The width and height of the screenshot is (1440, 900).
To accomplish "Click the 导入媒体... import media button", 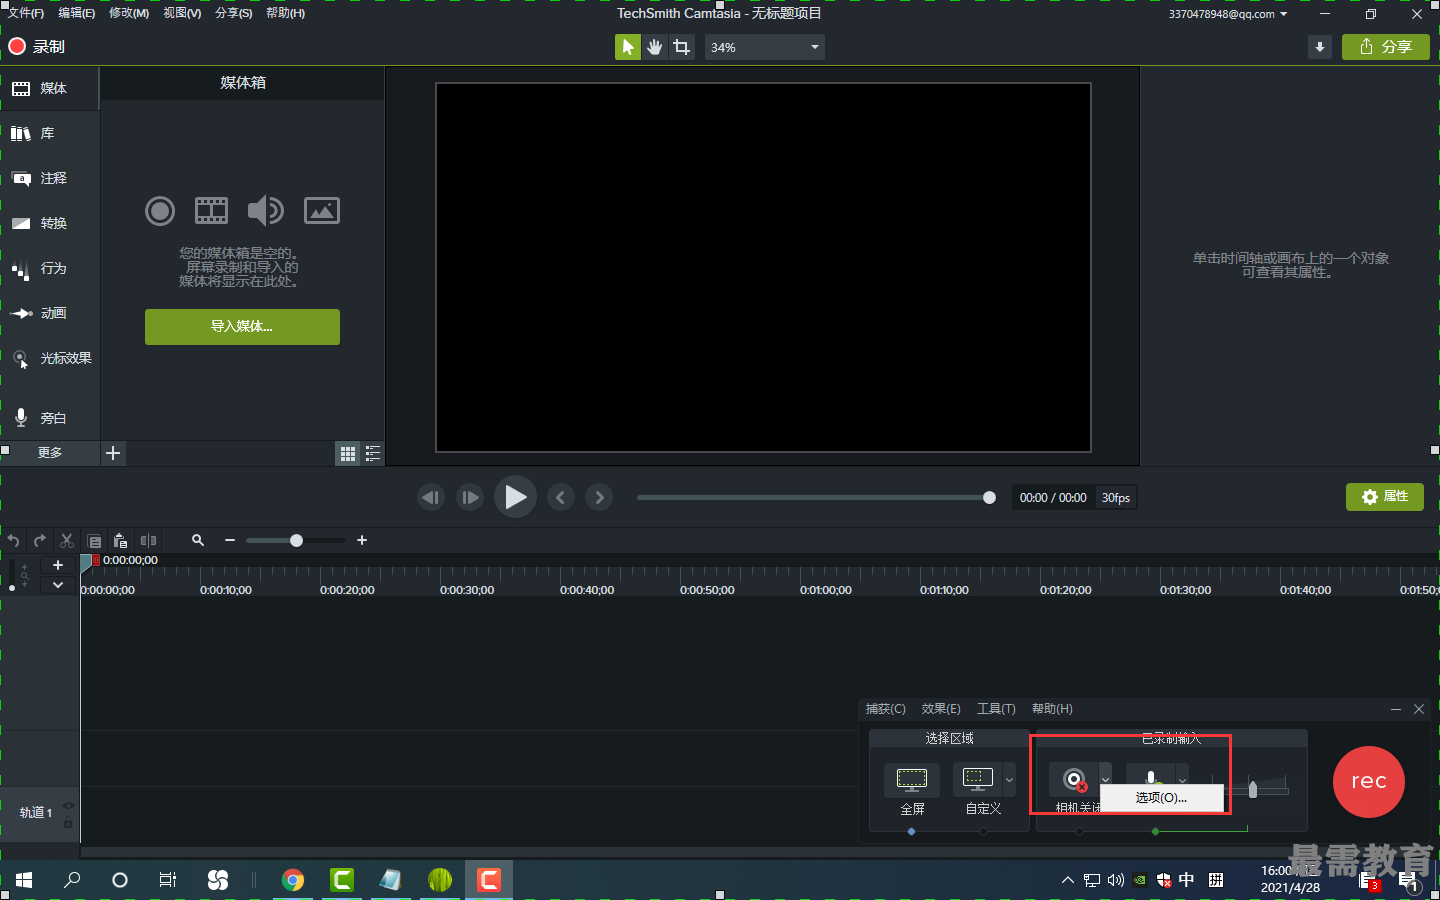I will [242, 327].
